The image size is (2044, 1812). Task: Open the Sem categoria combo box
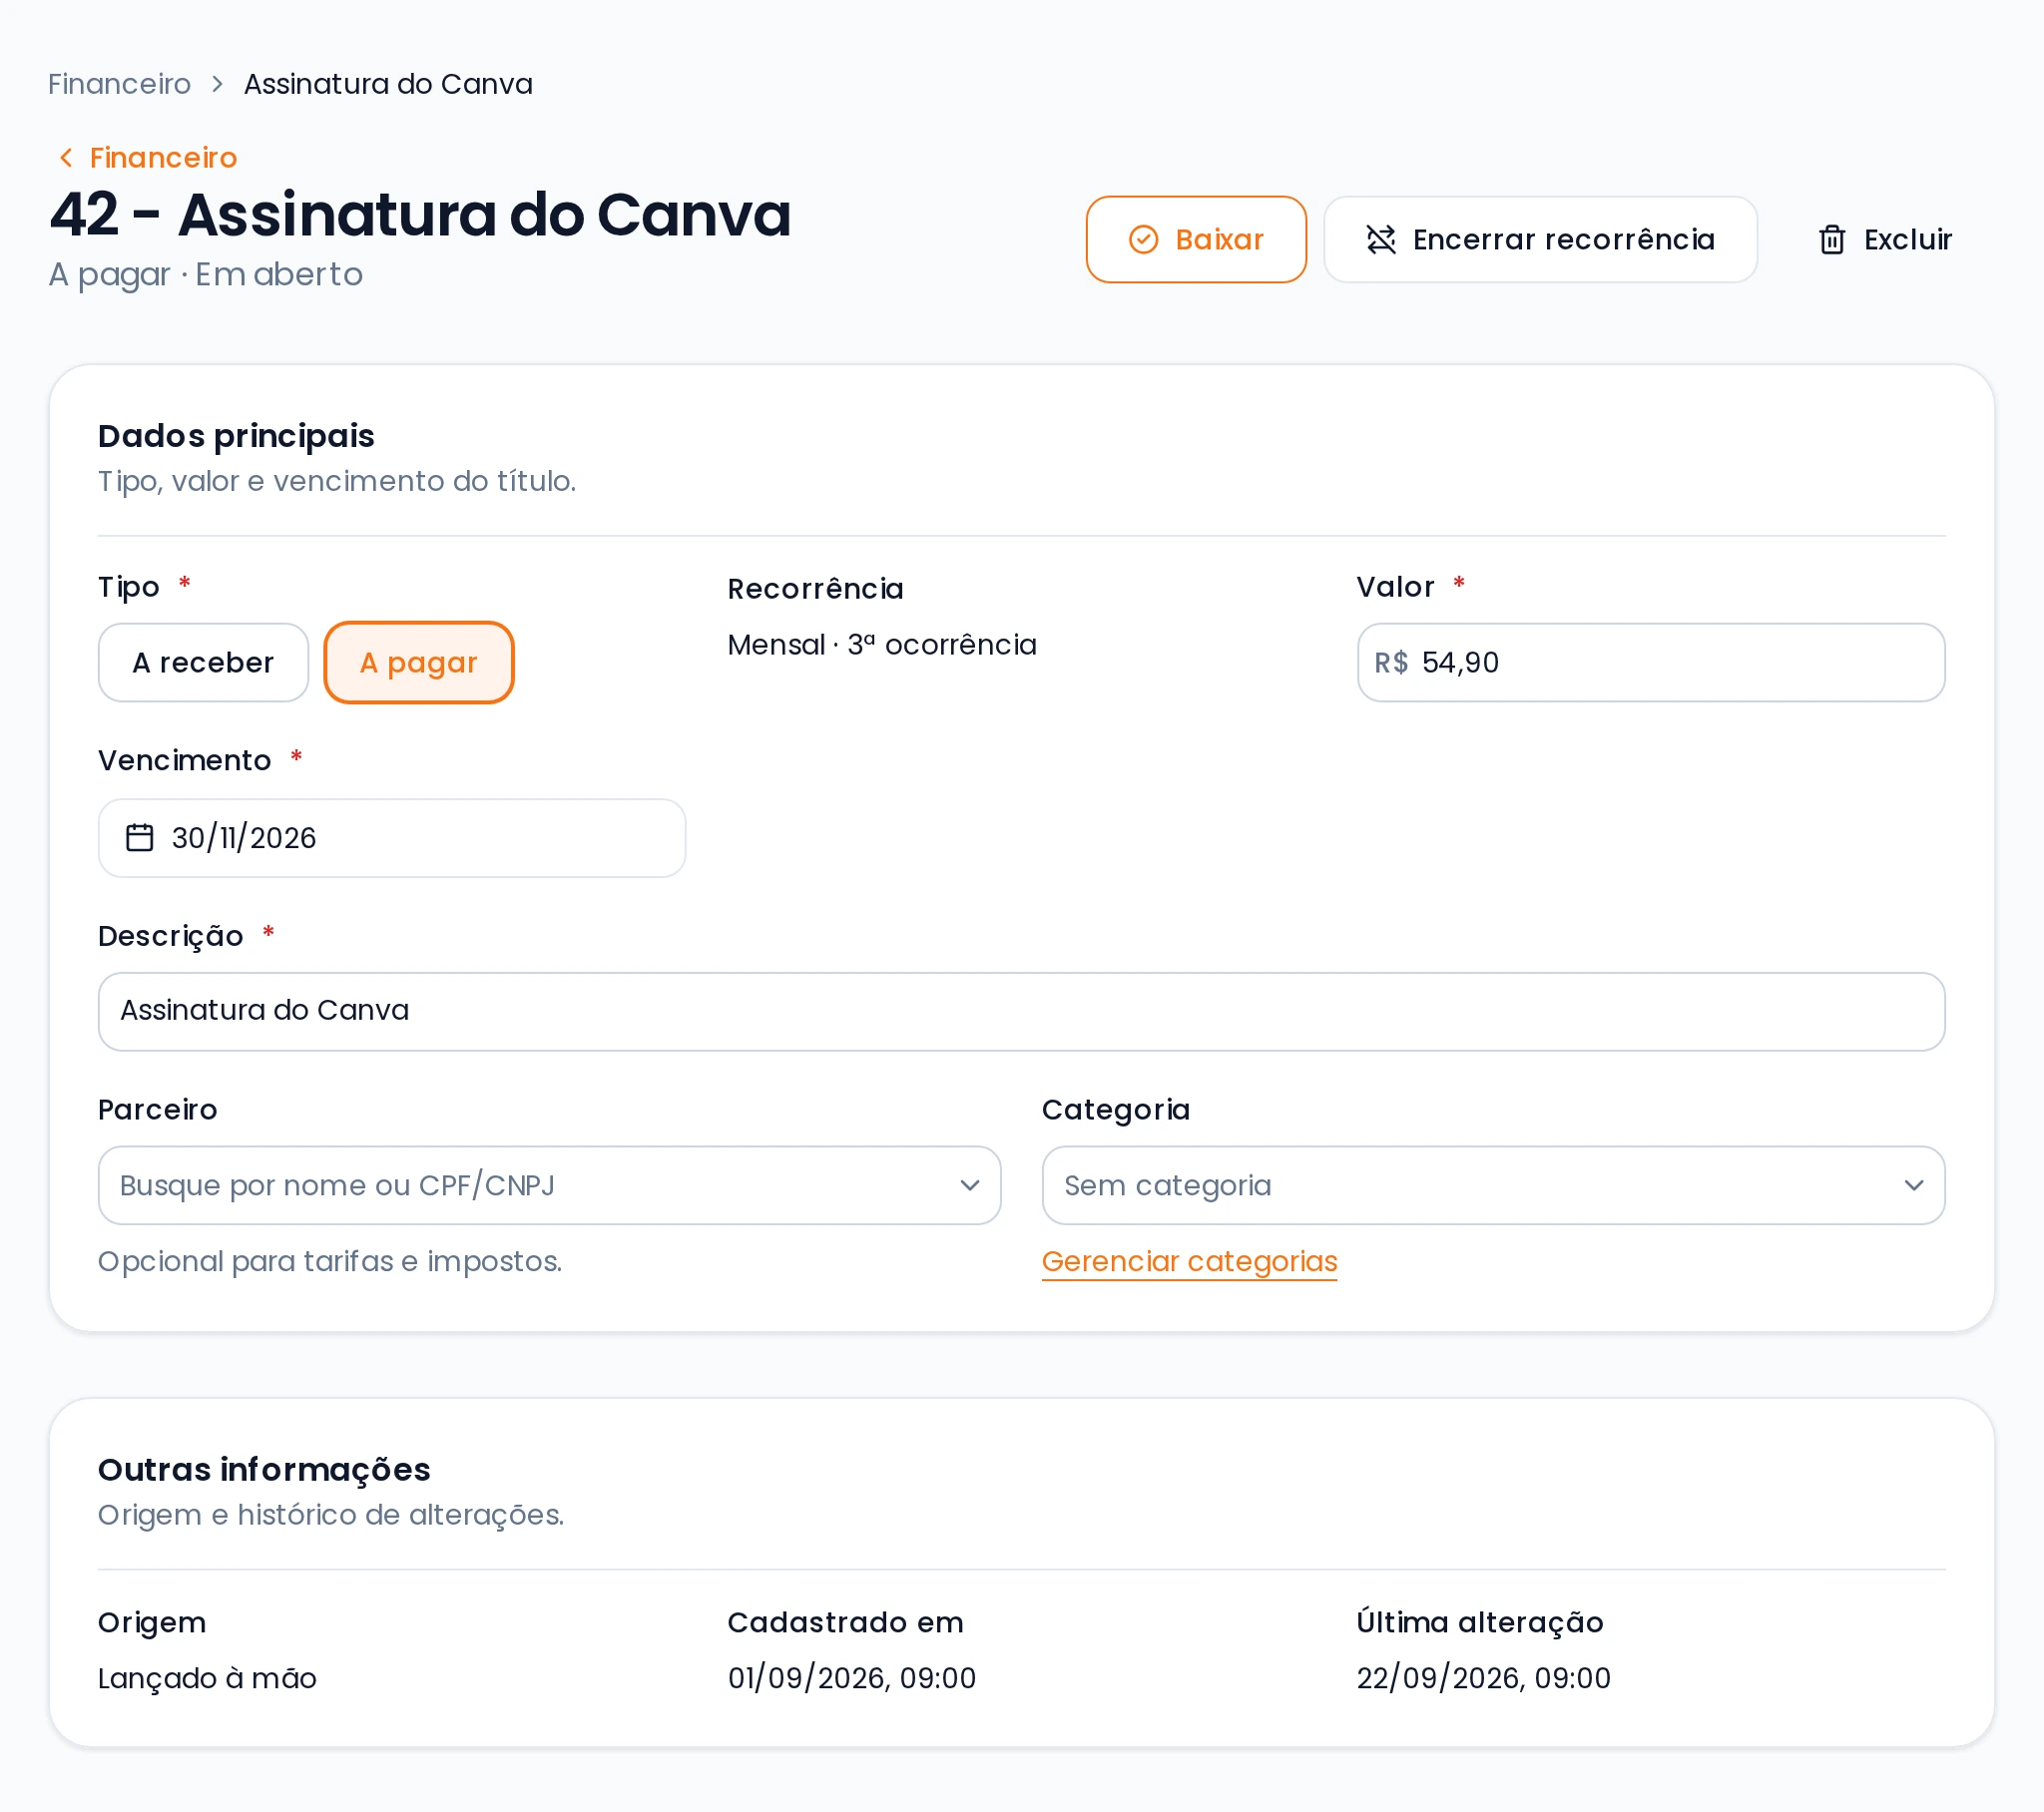[1494, 1186]
